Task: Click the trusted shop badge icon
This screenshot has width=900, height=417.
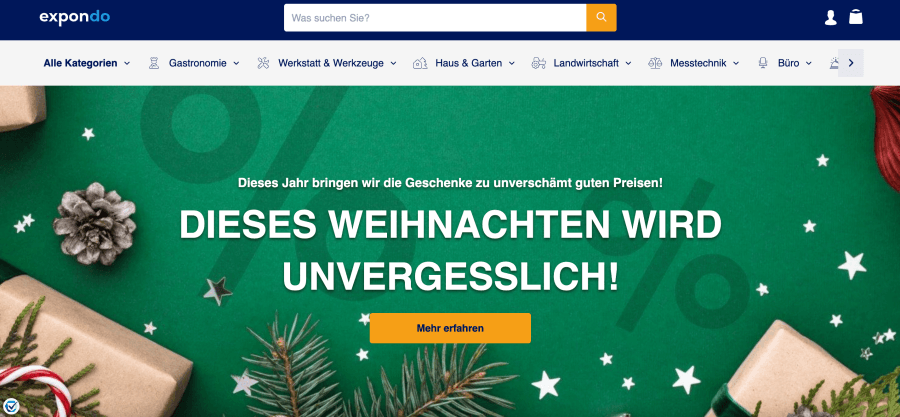Action: coord(10,408)
